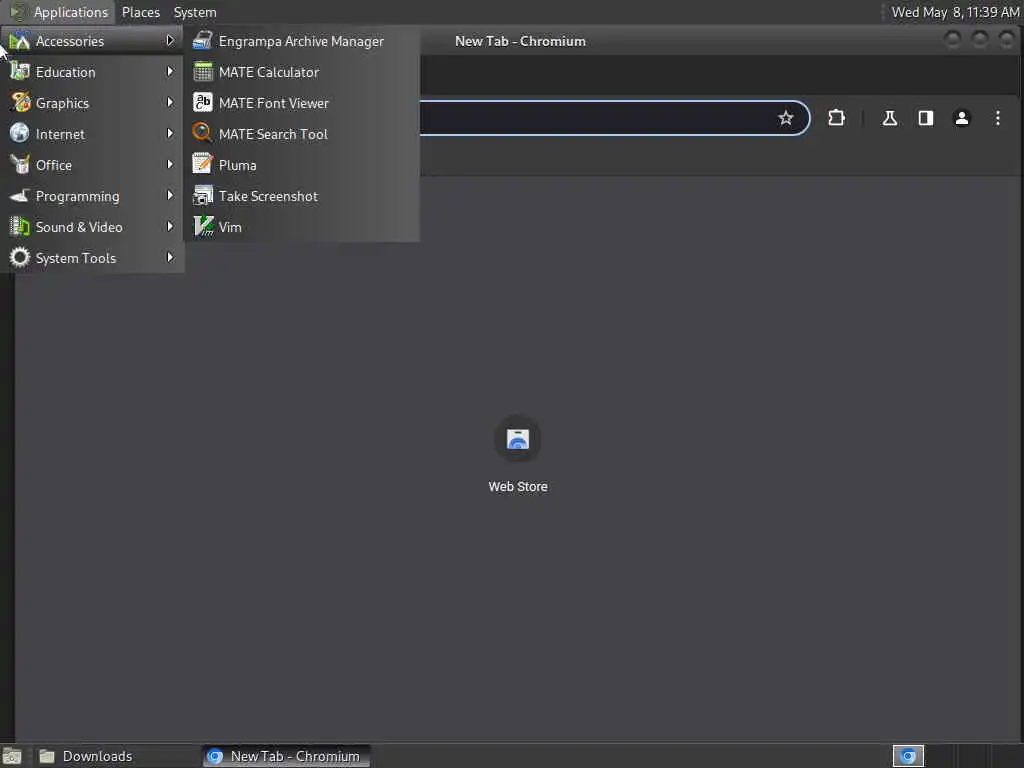This screenshot has height=768, width=1024.
Task: Click the Font Viewer icon
Action: point(202,103)
